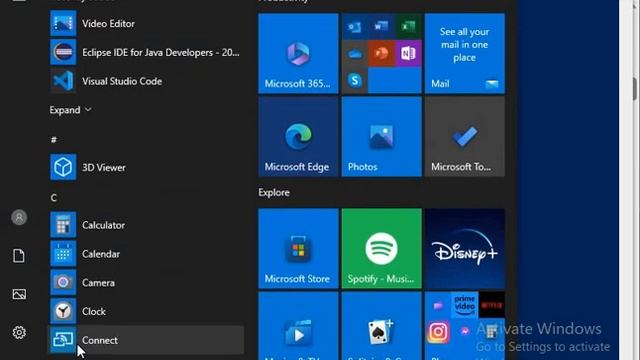Viewport: 640px width, 360px height.
Task: Open the Camera app
Action: click(x=146, y=282)
